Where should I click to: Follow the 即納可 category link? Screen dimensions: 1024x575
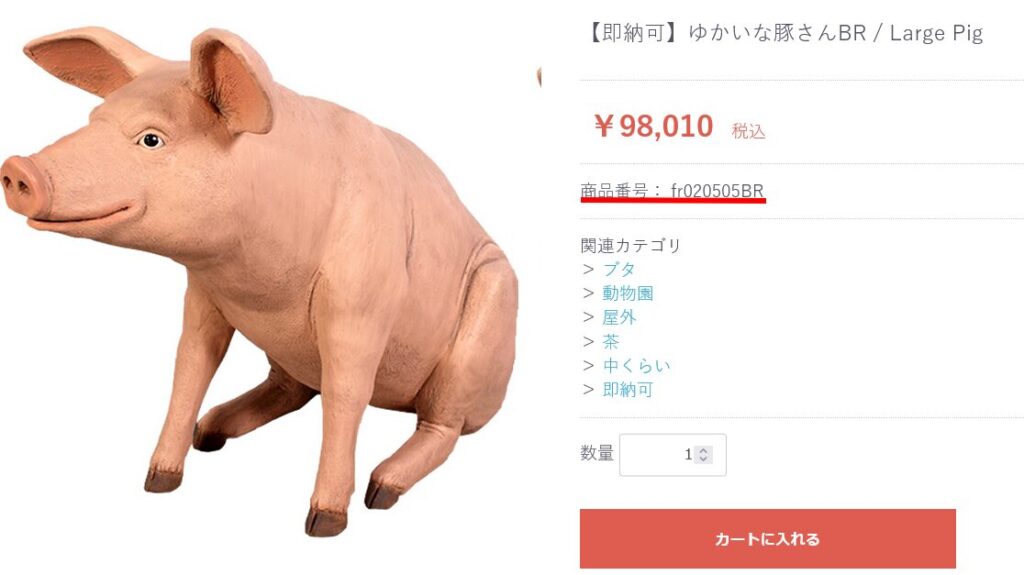pos(628,390)
